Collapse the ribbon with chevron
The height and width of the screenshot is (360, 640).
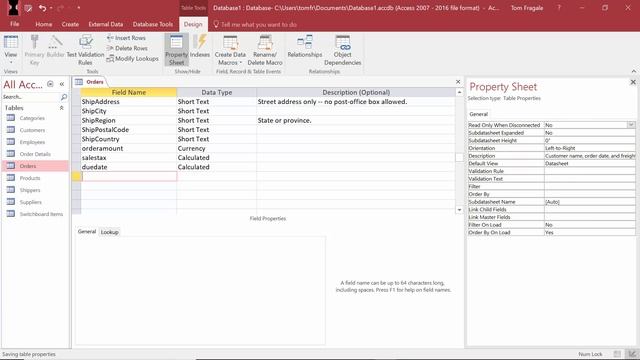point(633,71)
